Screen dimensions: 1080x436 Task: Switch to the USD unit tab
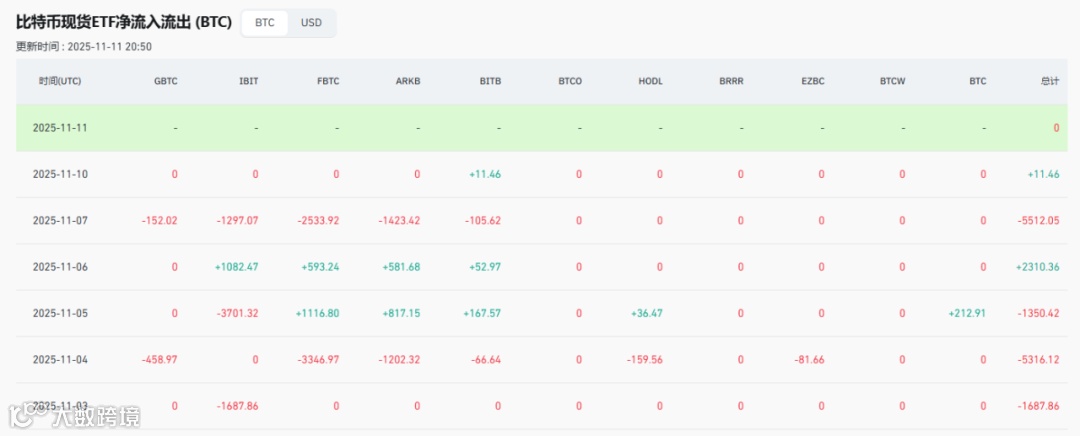(x=311, y=23)
